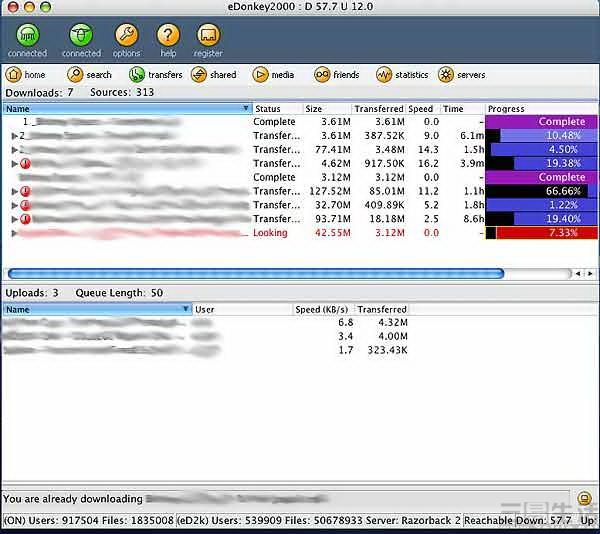Select the "409.89K" transferred cell
The image size is (600, 534).
pos(384,205)
